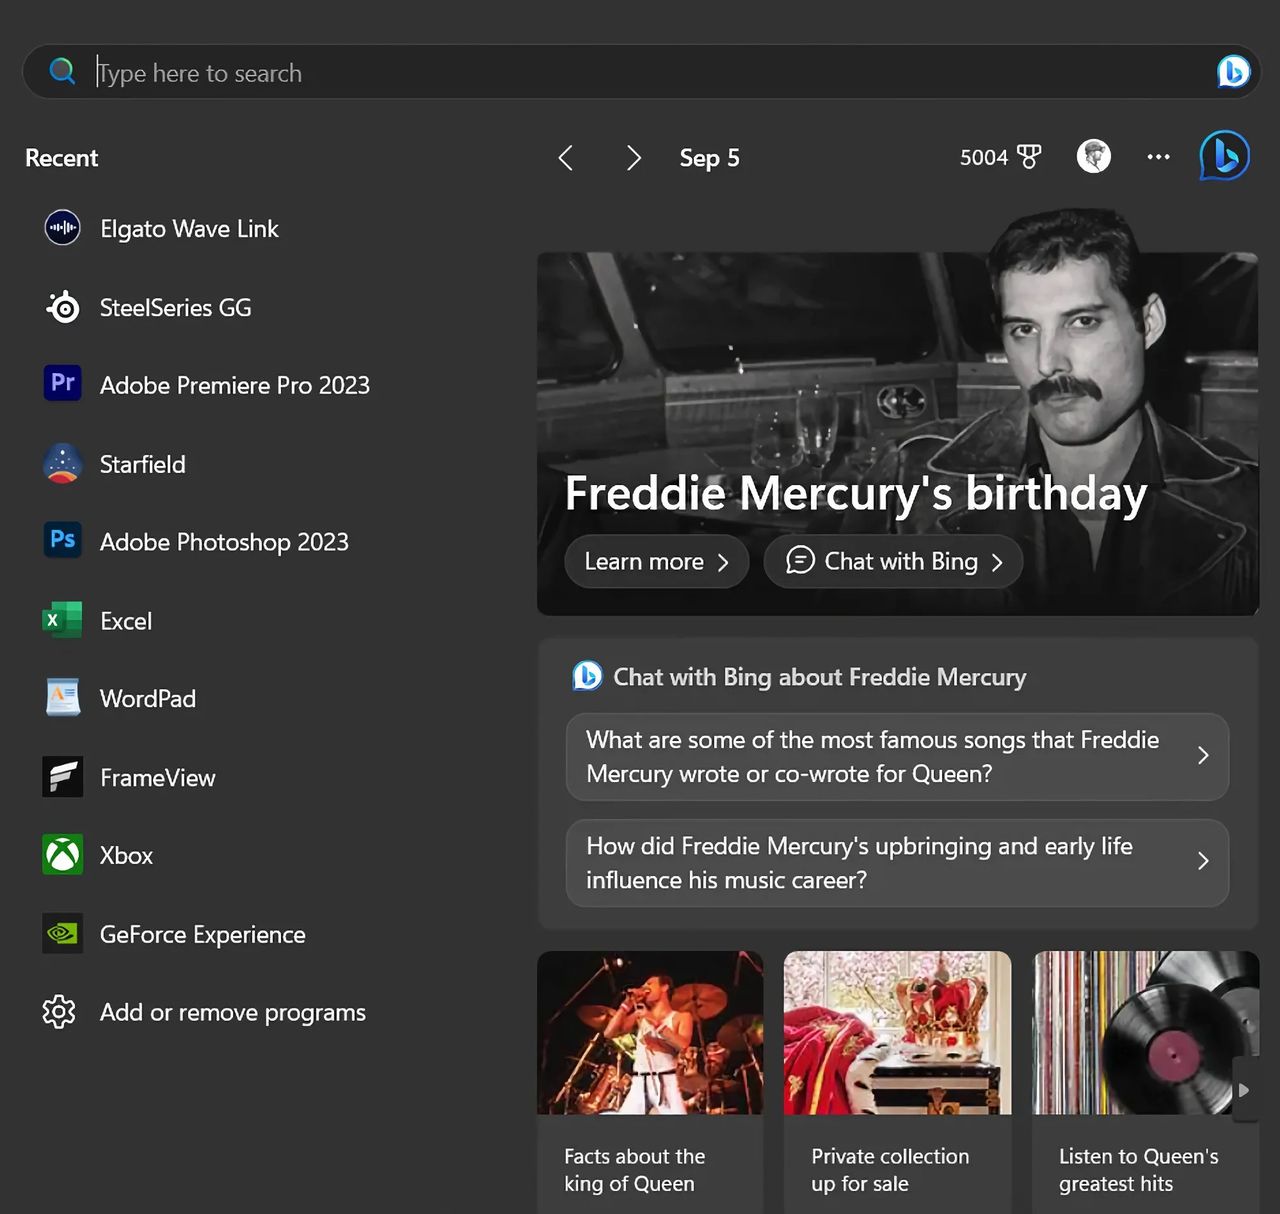Click the Learn more button
The height and width of the screenshot is (1214, 1280).
[656, 562]
